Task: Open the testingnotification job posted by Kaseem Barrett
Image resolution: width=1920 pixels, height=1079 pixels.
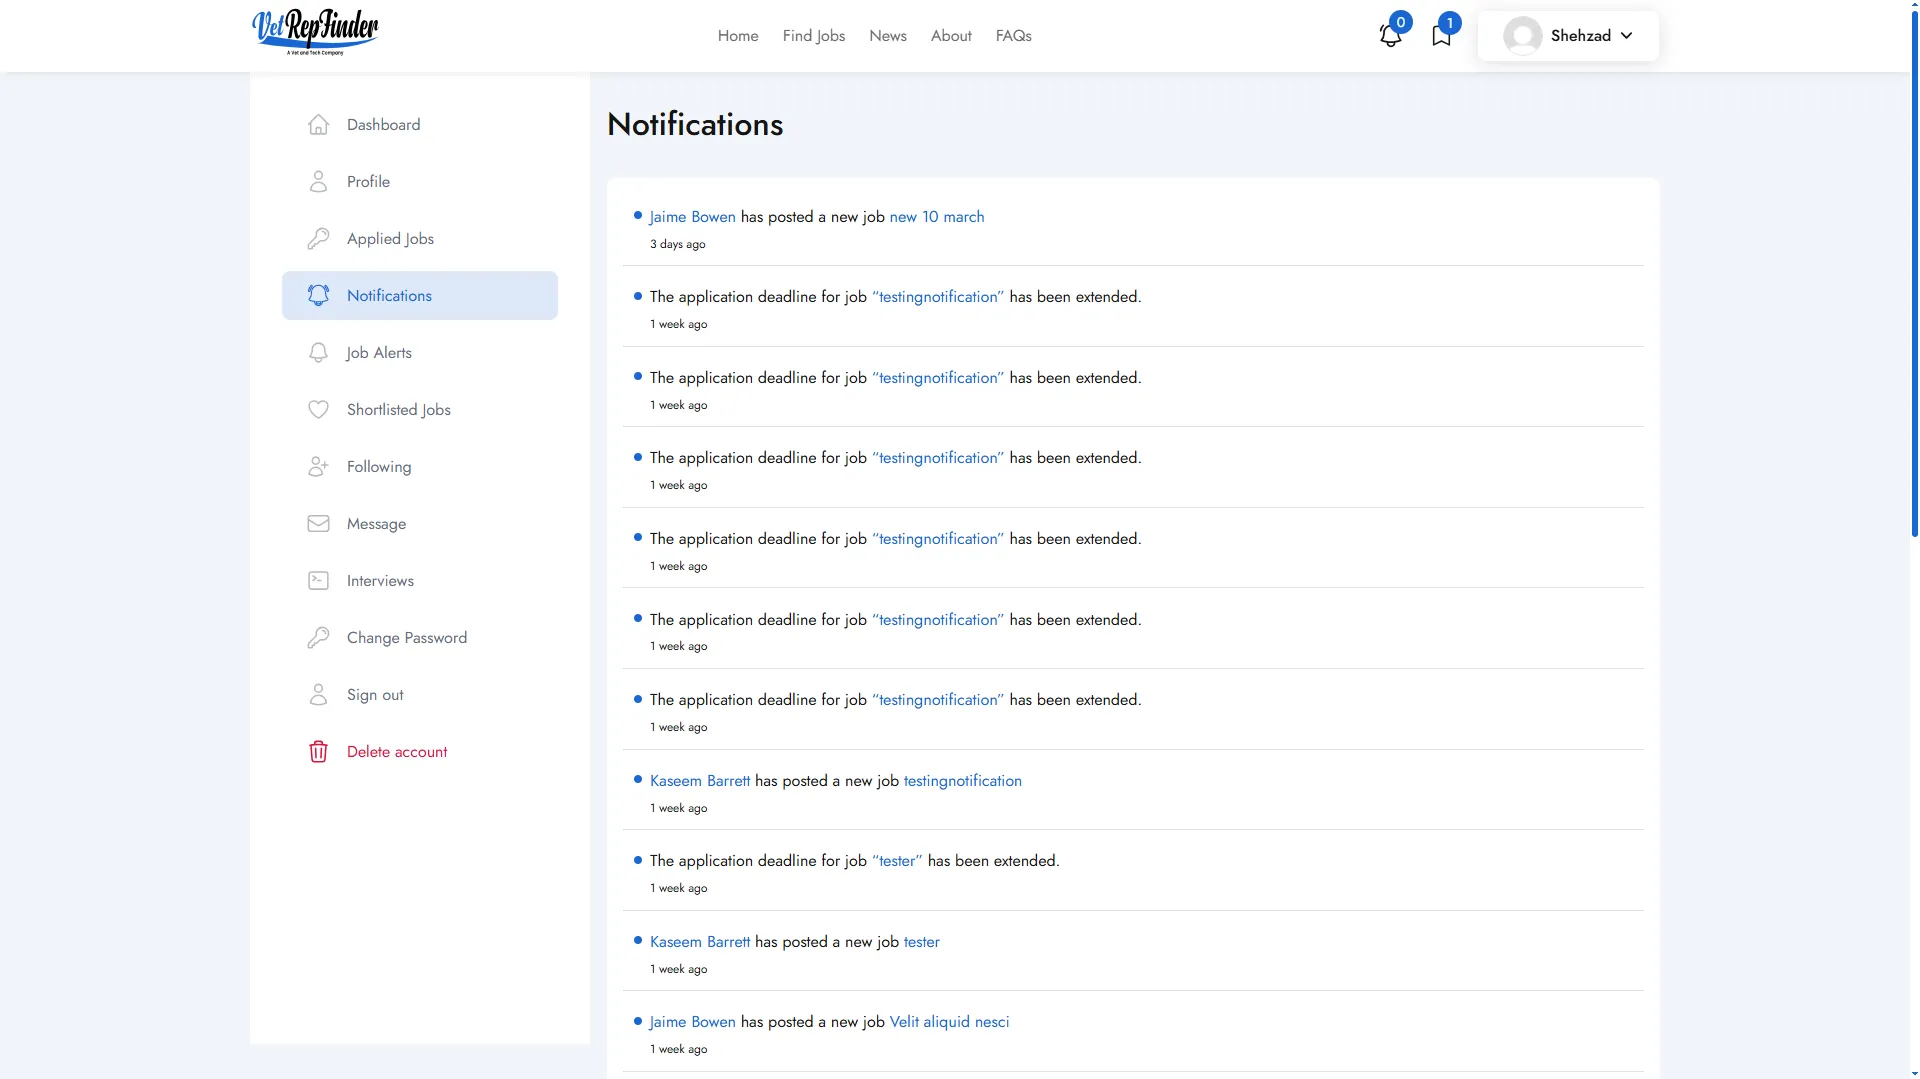Action: coord(962,781)
